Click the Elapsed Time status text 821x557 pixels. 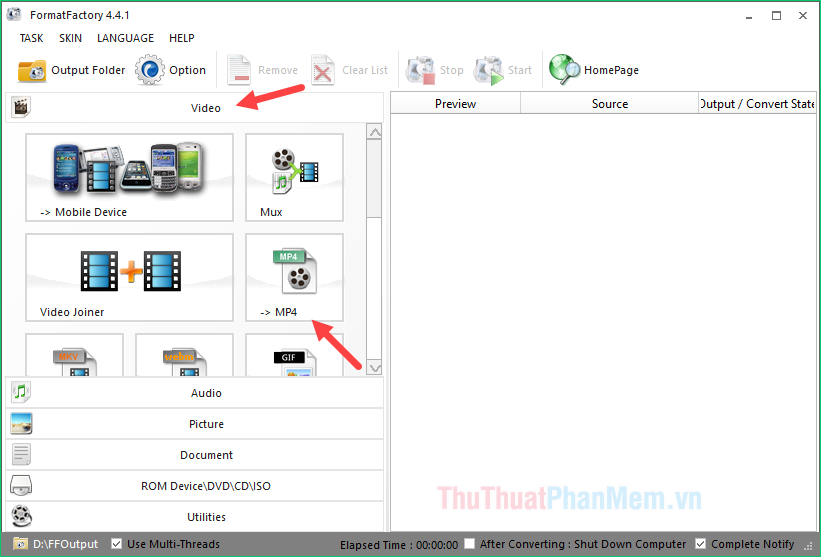pos(399,545)
